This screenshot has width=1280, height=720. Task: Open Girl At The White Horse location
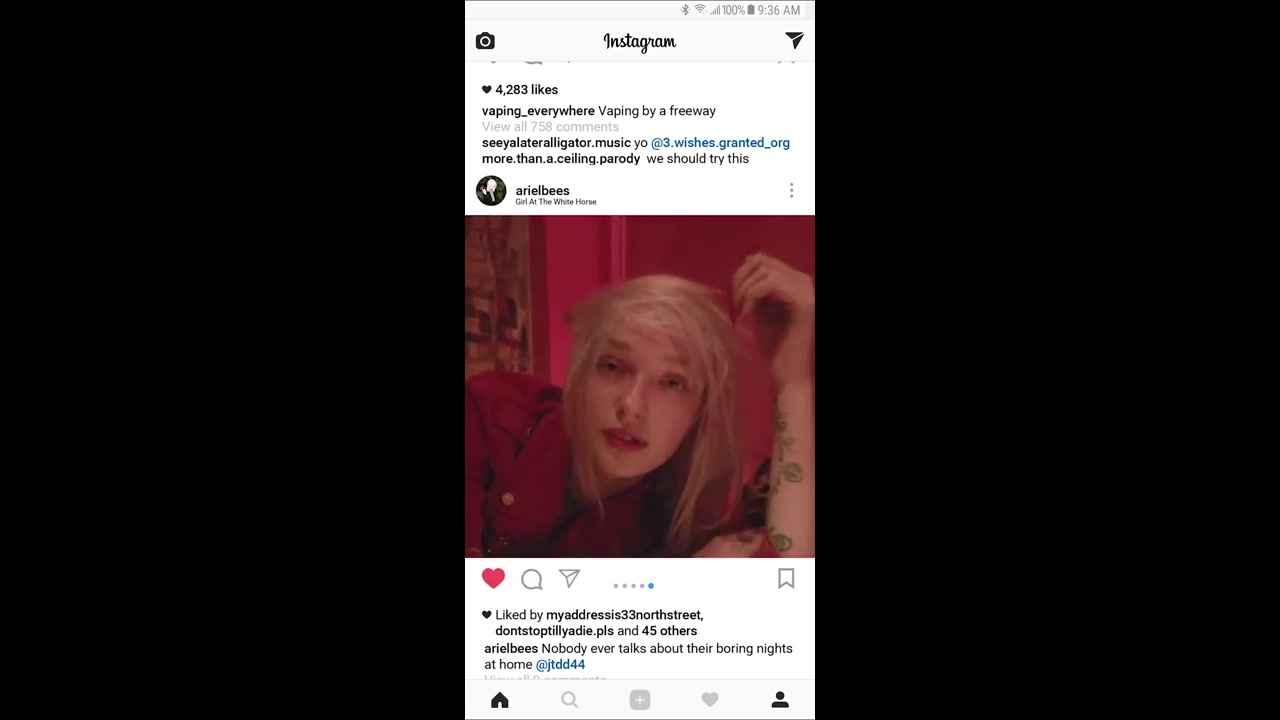pos(556,202)
